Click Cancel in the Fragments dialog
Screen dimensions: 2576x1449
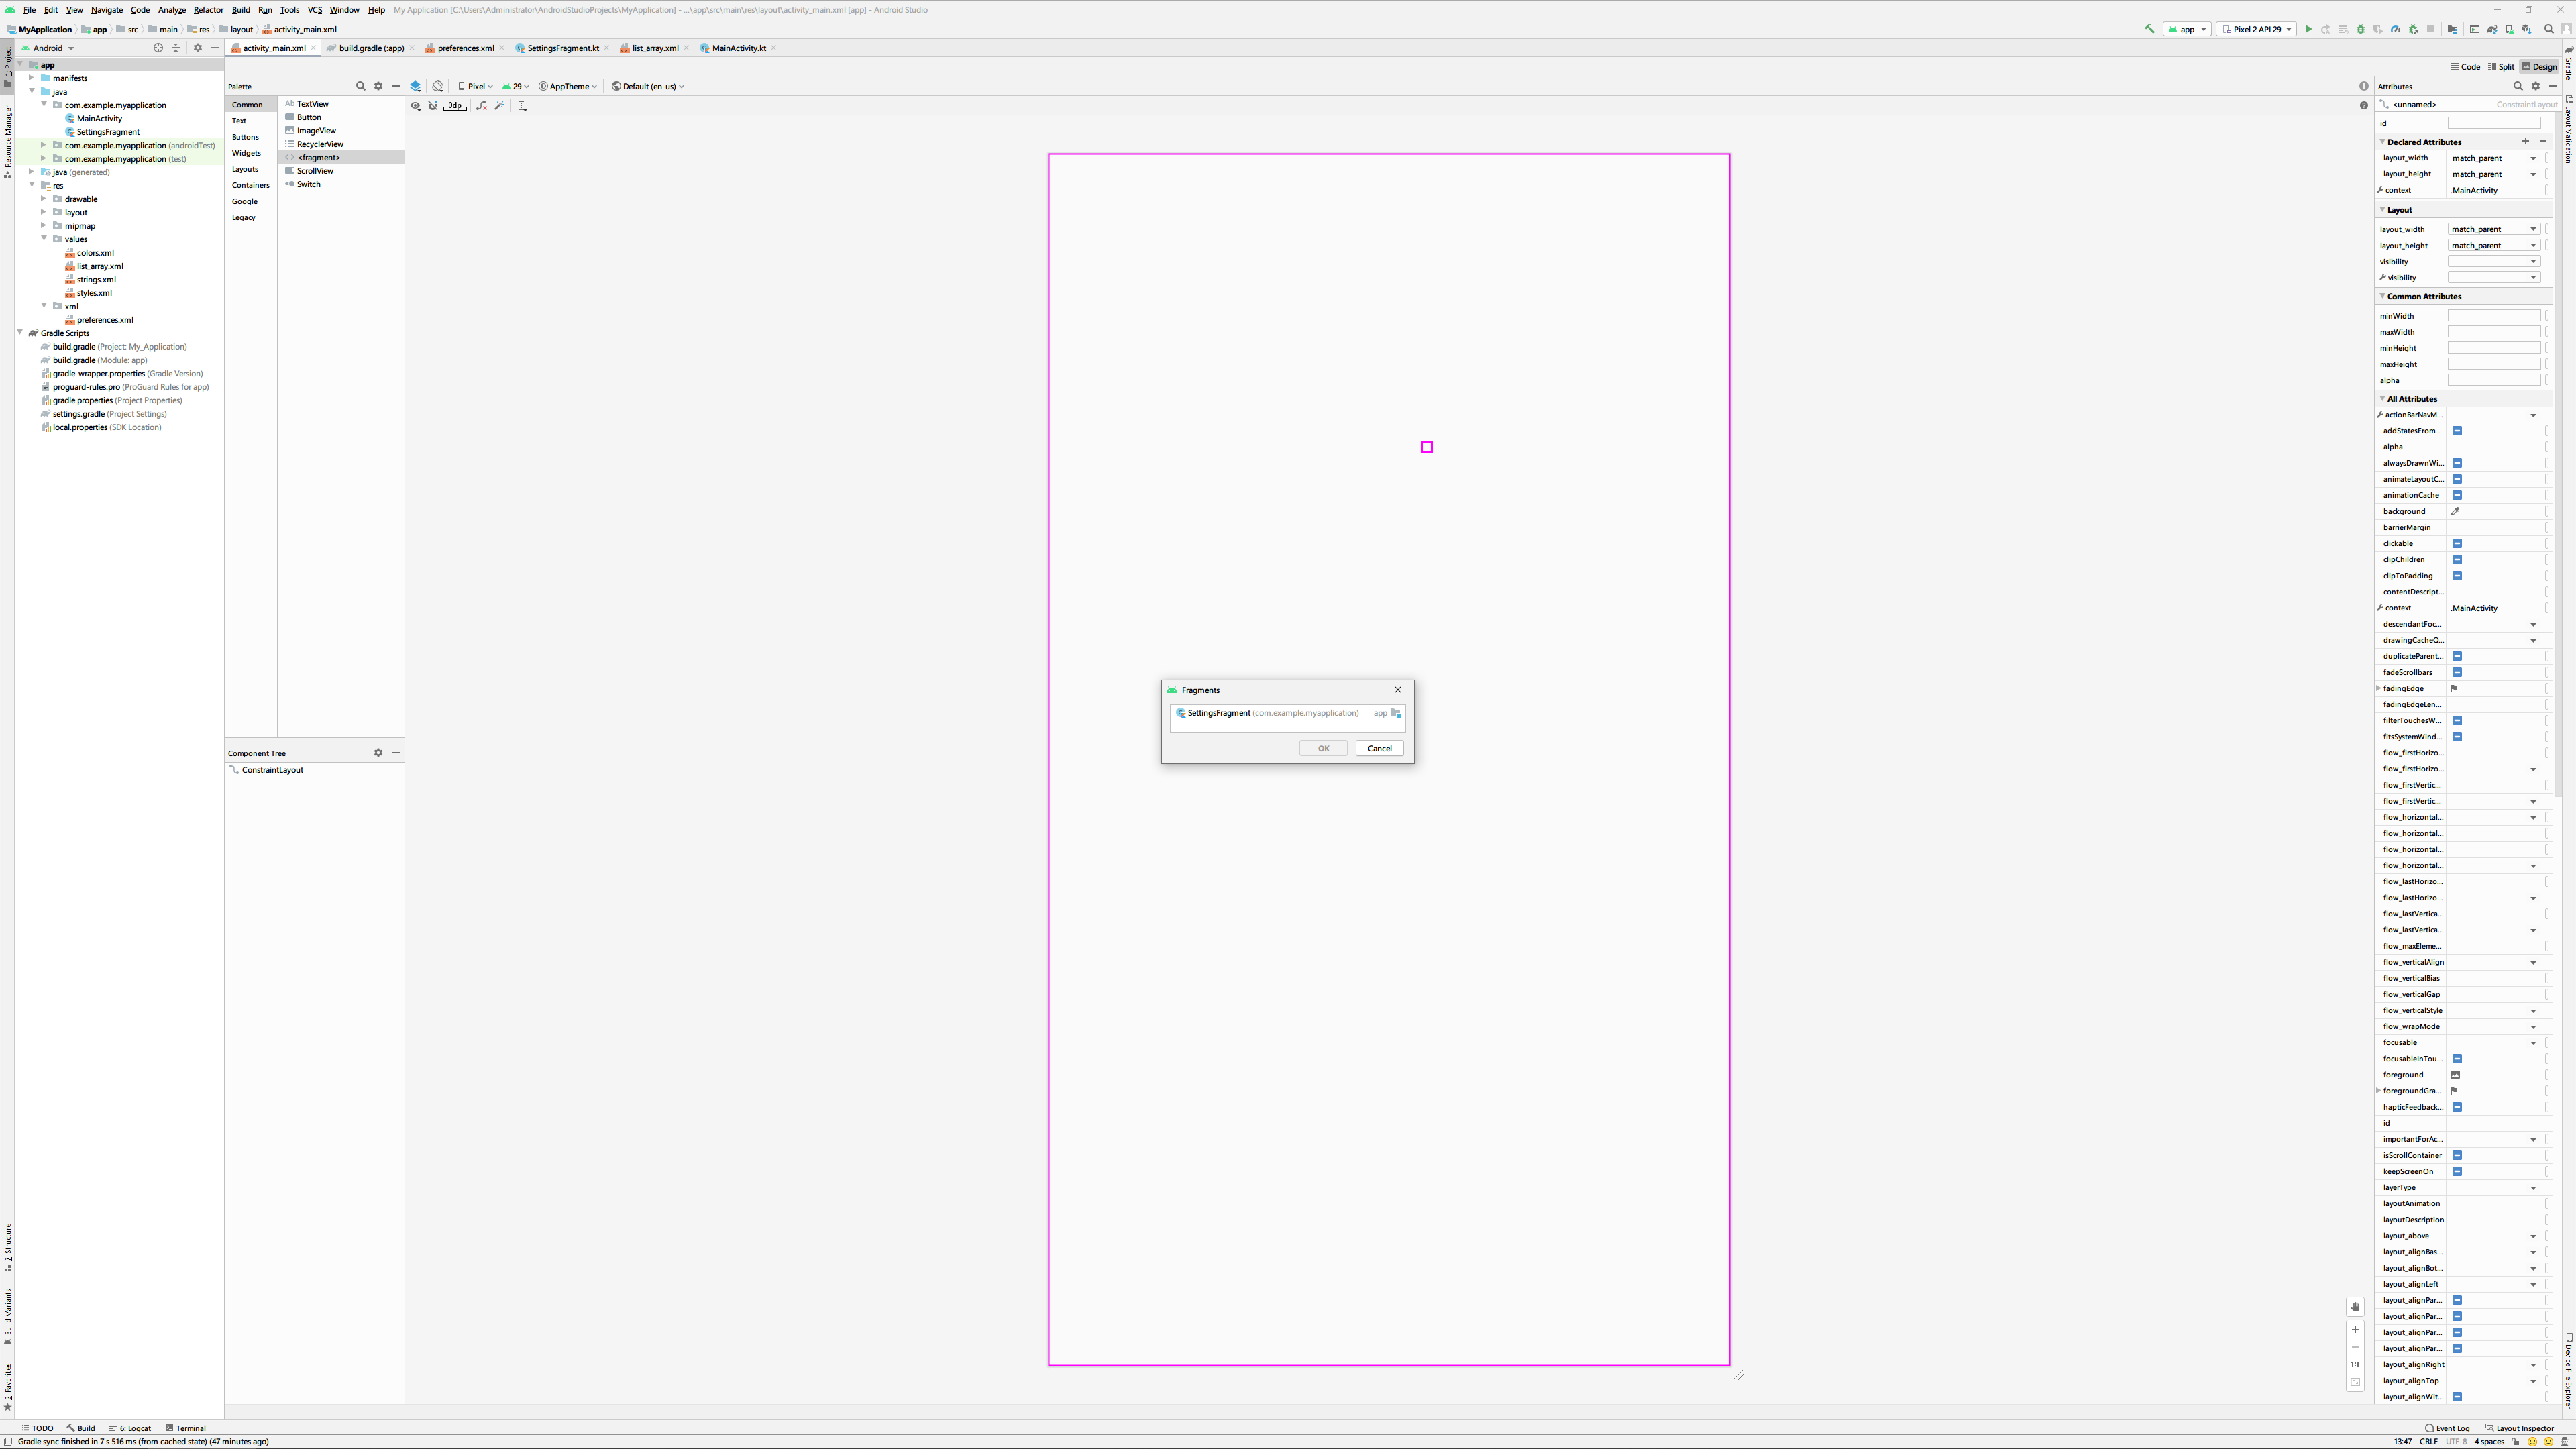coord(1379,748)
